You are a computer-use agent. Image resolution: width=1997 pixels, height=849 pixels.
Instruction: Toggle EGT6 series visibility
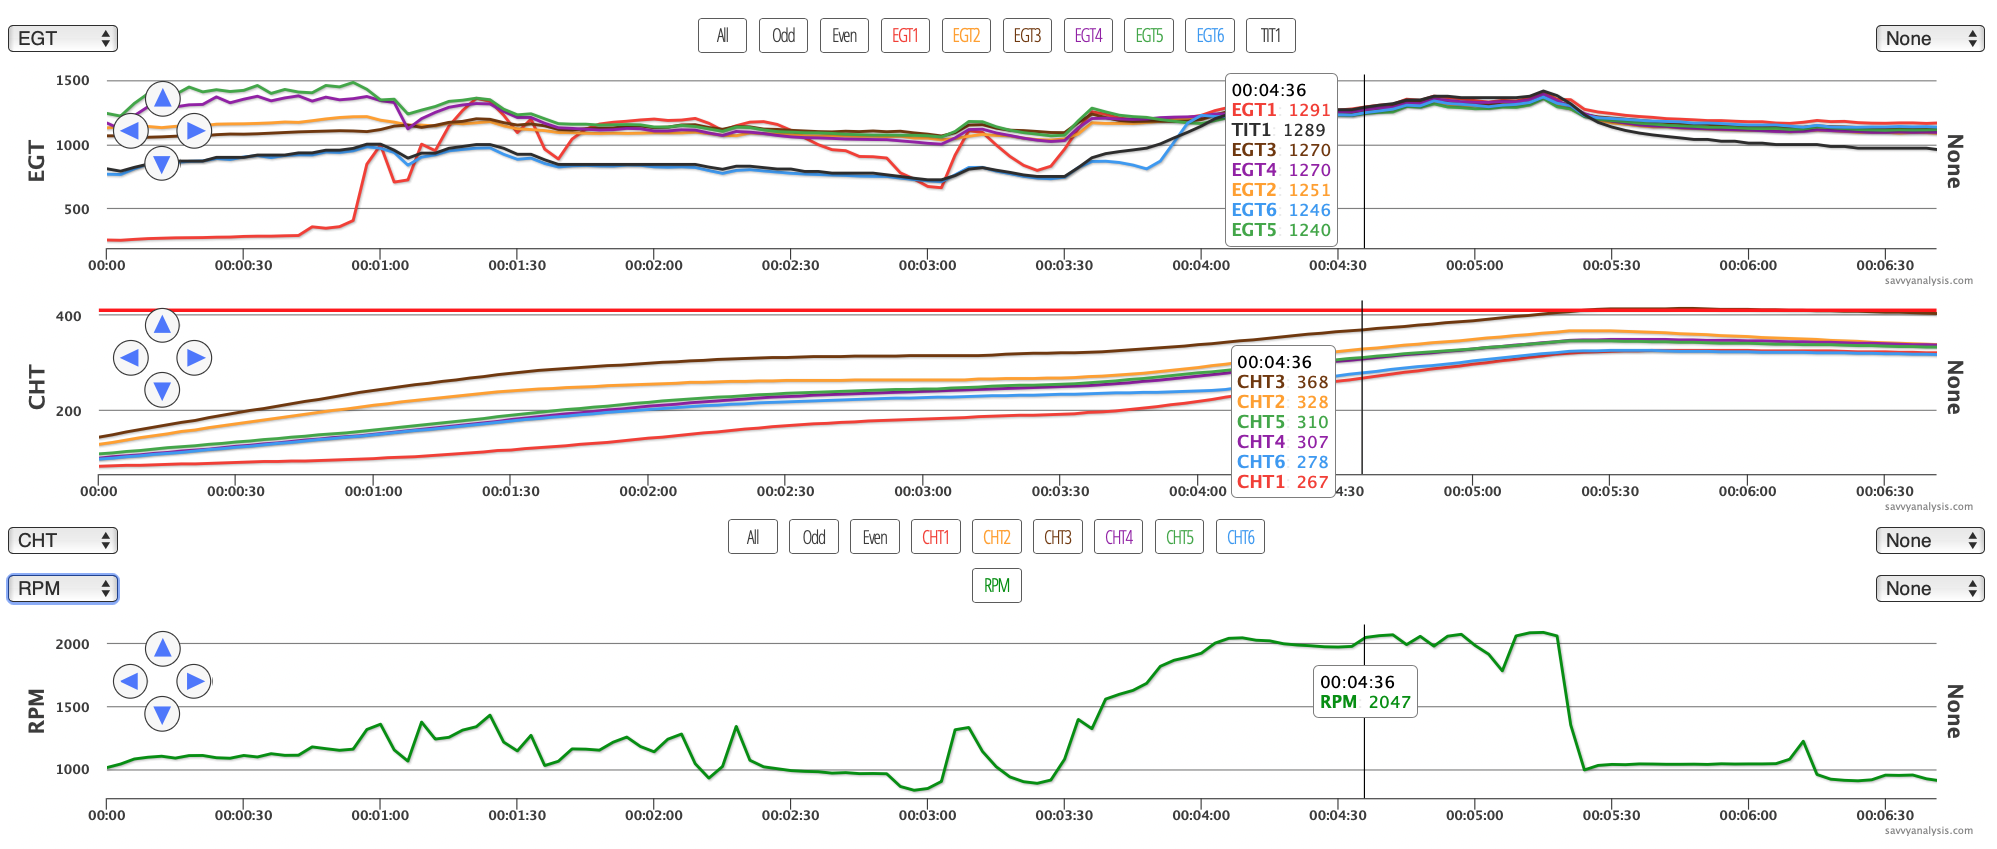[1210, 36]
